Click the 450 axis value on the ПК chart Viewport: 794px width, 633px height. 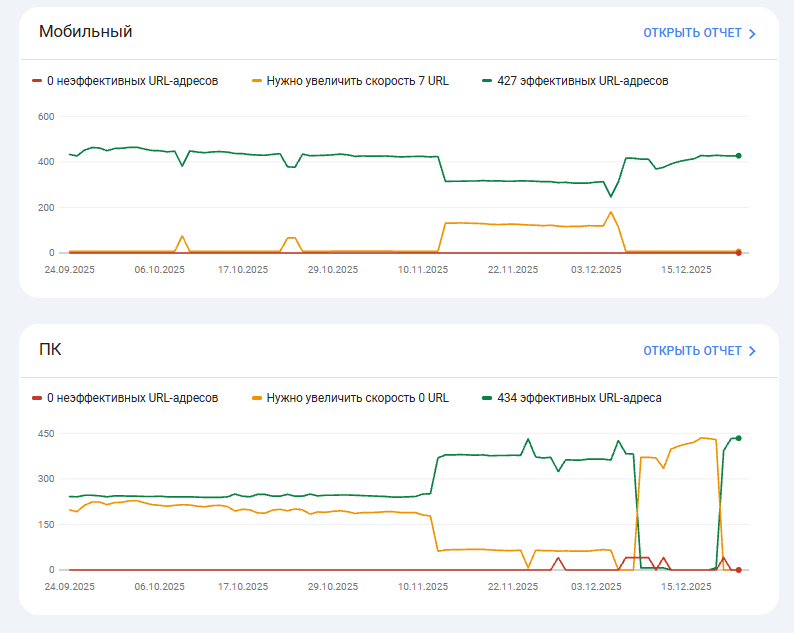pyautogui.click(x=46, y=434)
